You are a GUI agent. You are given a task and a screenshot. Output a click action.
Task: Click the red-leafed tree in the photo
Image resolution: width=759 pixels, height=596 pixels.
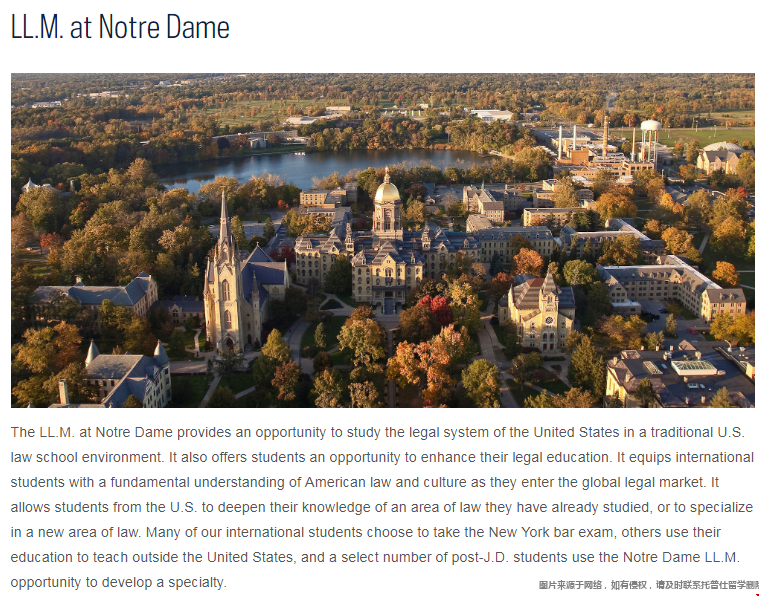437,310
